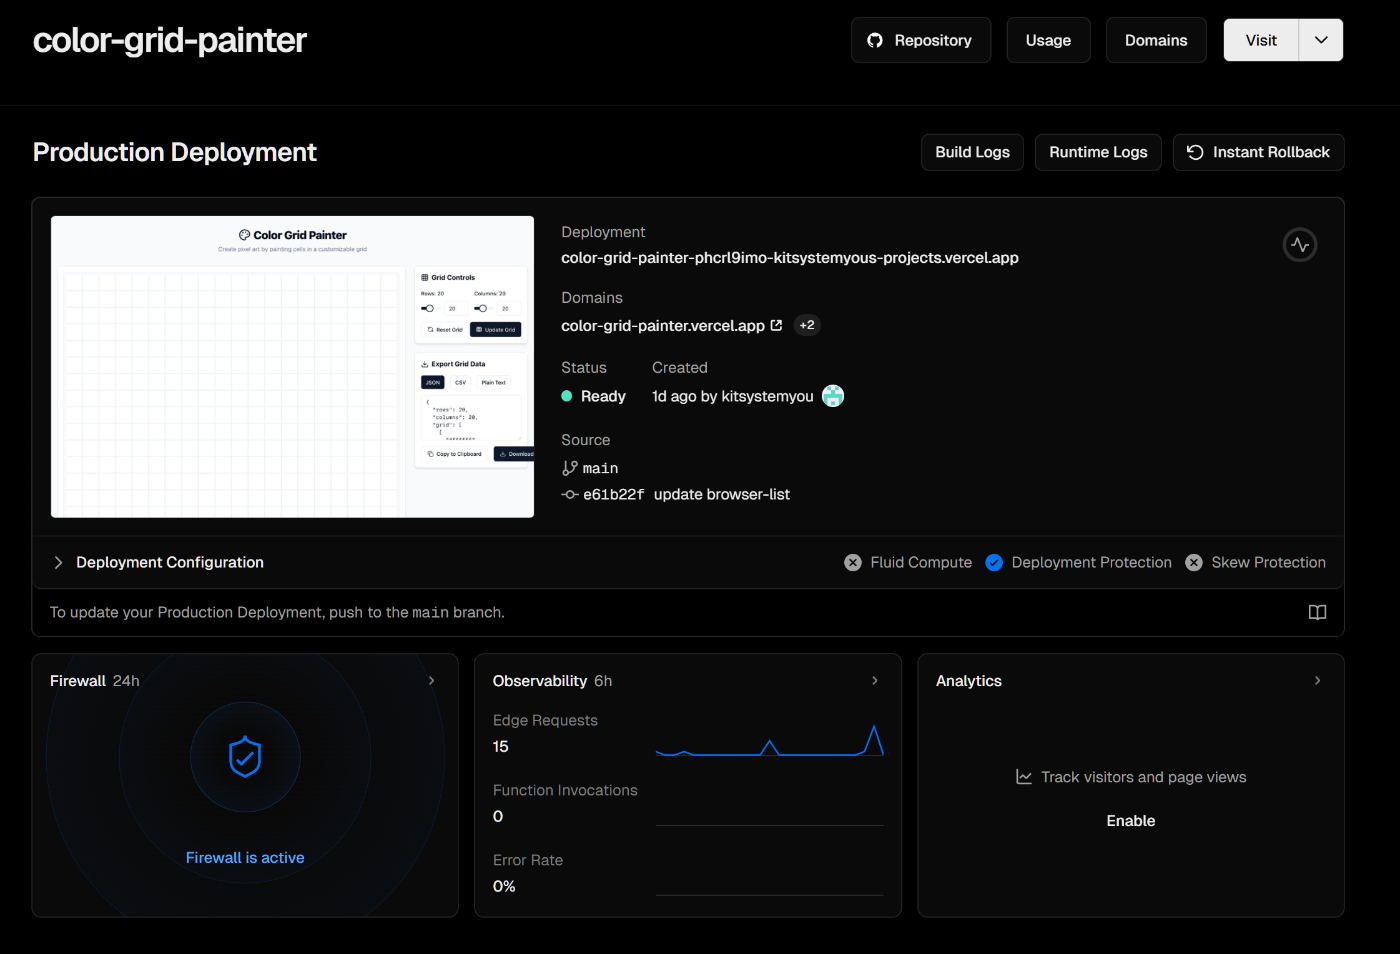This screenshot has width=1400, height=954.
Task: Enable Analytics tracking
Action: (x=1131, y=821)
